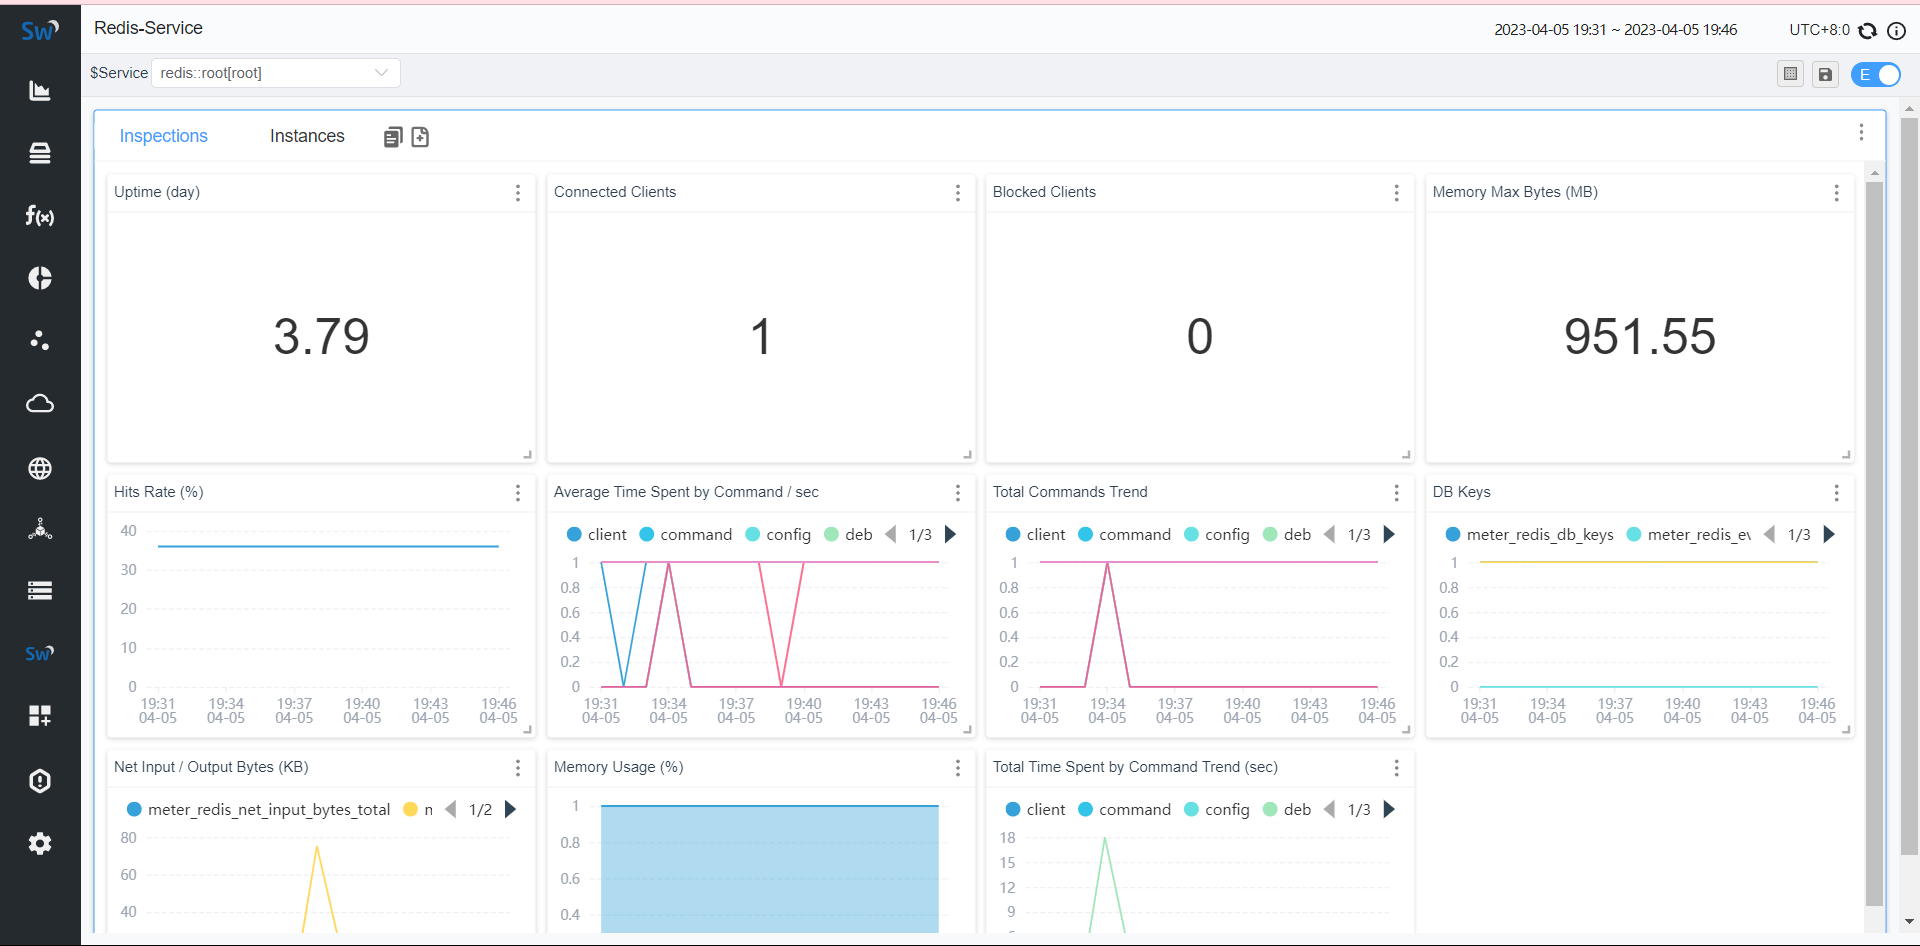Image resolution: width=1920 pixels, height=946 pixels.
Task: Click the save dashboard icon
Action: [x=1825, y=74]
